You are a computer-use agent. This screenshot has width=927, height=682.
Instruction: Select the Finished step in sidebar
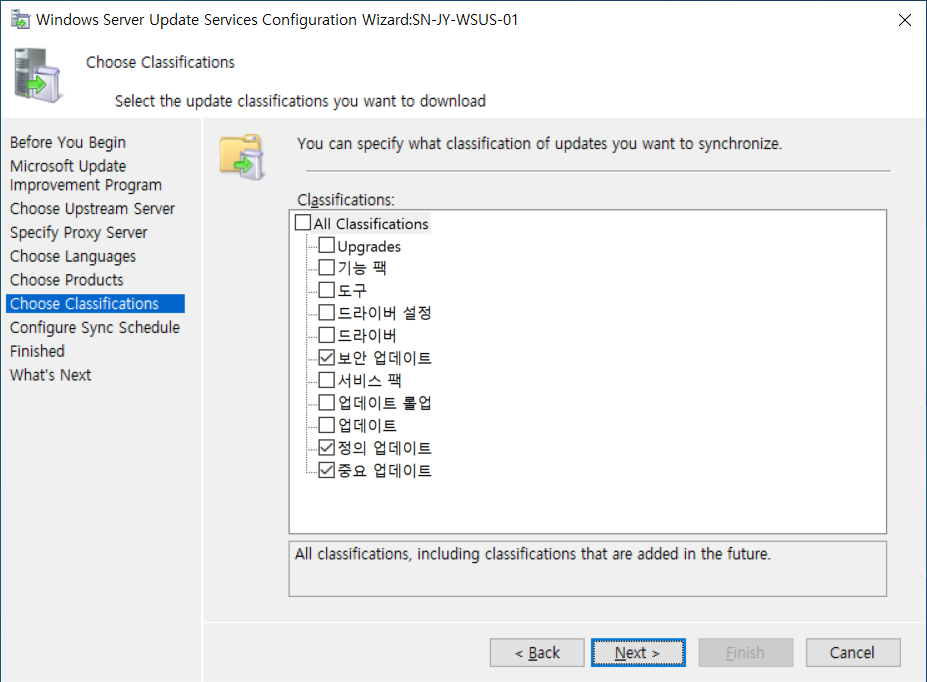37,351
